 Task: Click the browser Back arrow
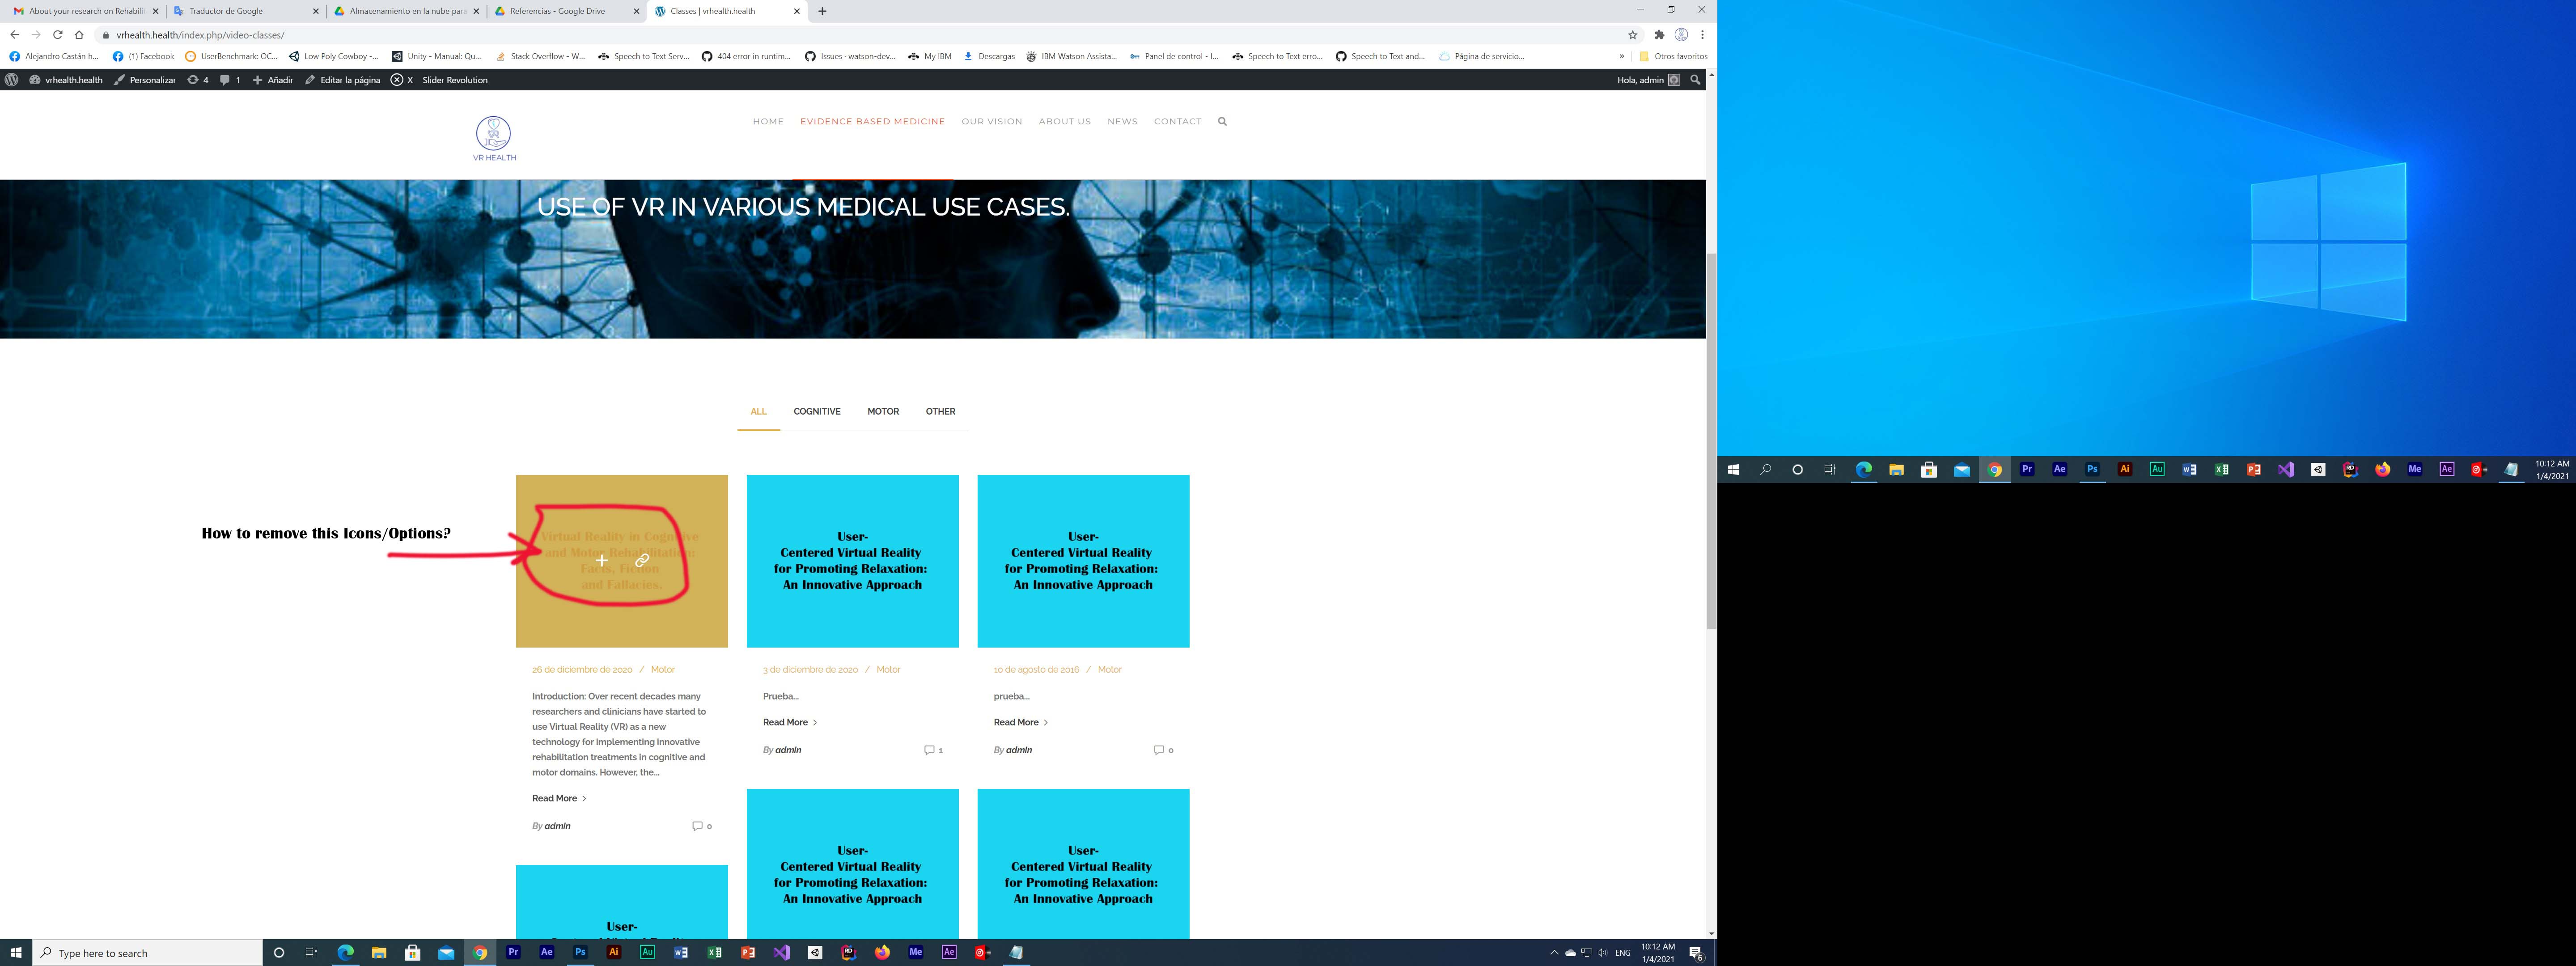pos(14,35)
